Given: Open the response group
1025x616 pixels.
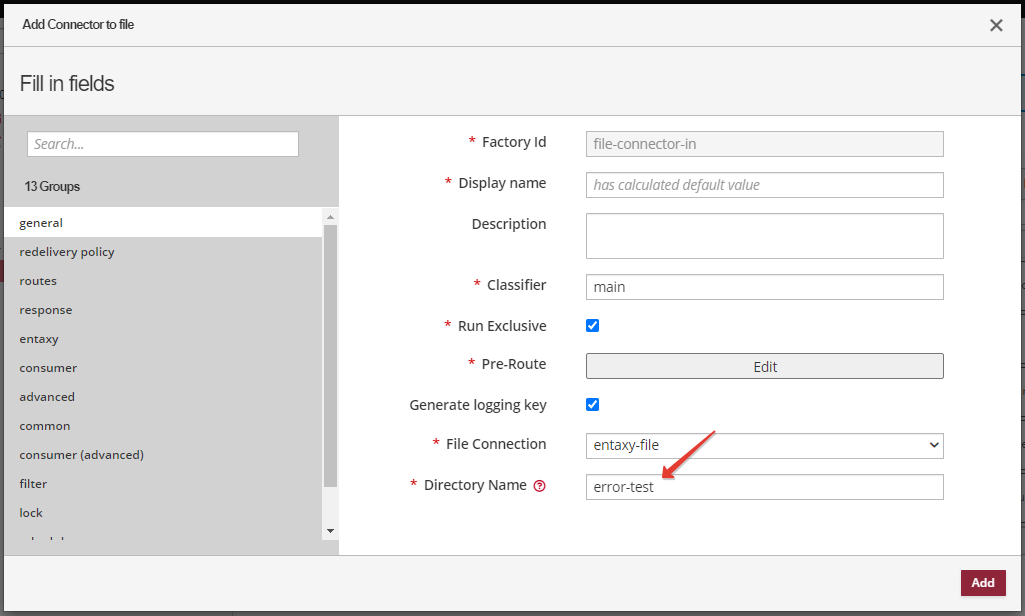Looking at the screenshot, I should click(46, 310).
